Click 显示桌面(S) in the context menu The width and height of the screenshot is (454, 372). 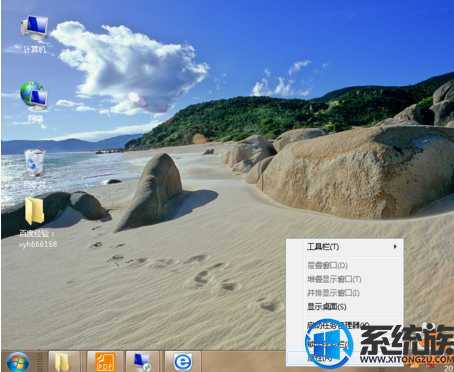[345, 307]
